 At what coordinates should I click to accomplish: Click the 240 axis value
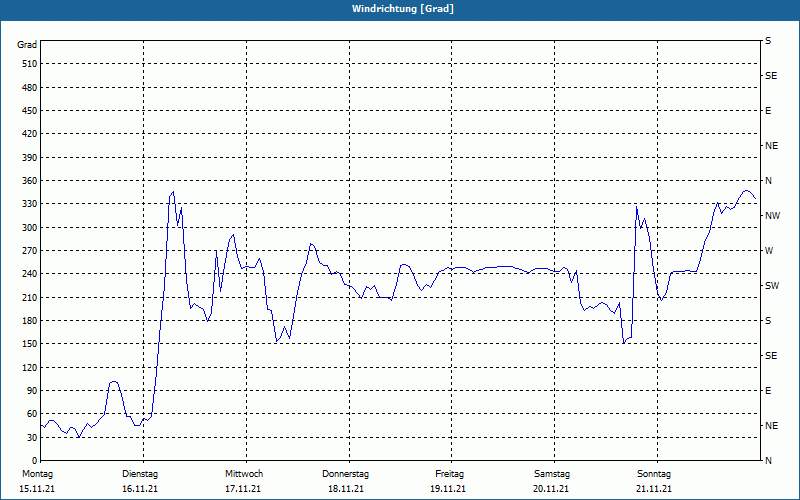point(30,274)
